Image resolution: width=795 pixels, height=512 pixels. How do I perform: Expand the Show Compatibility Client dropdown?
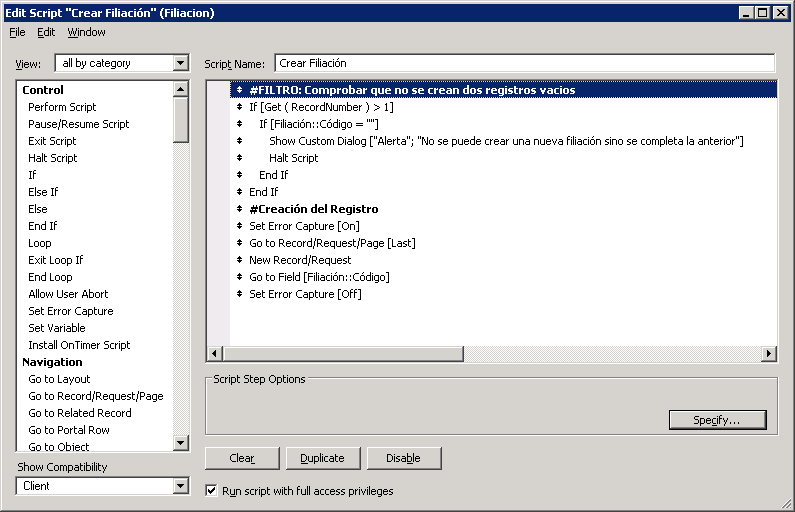point(180,486)
